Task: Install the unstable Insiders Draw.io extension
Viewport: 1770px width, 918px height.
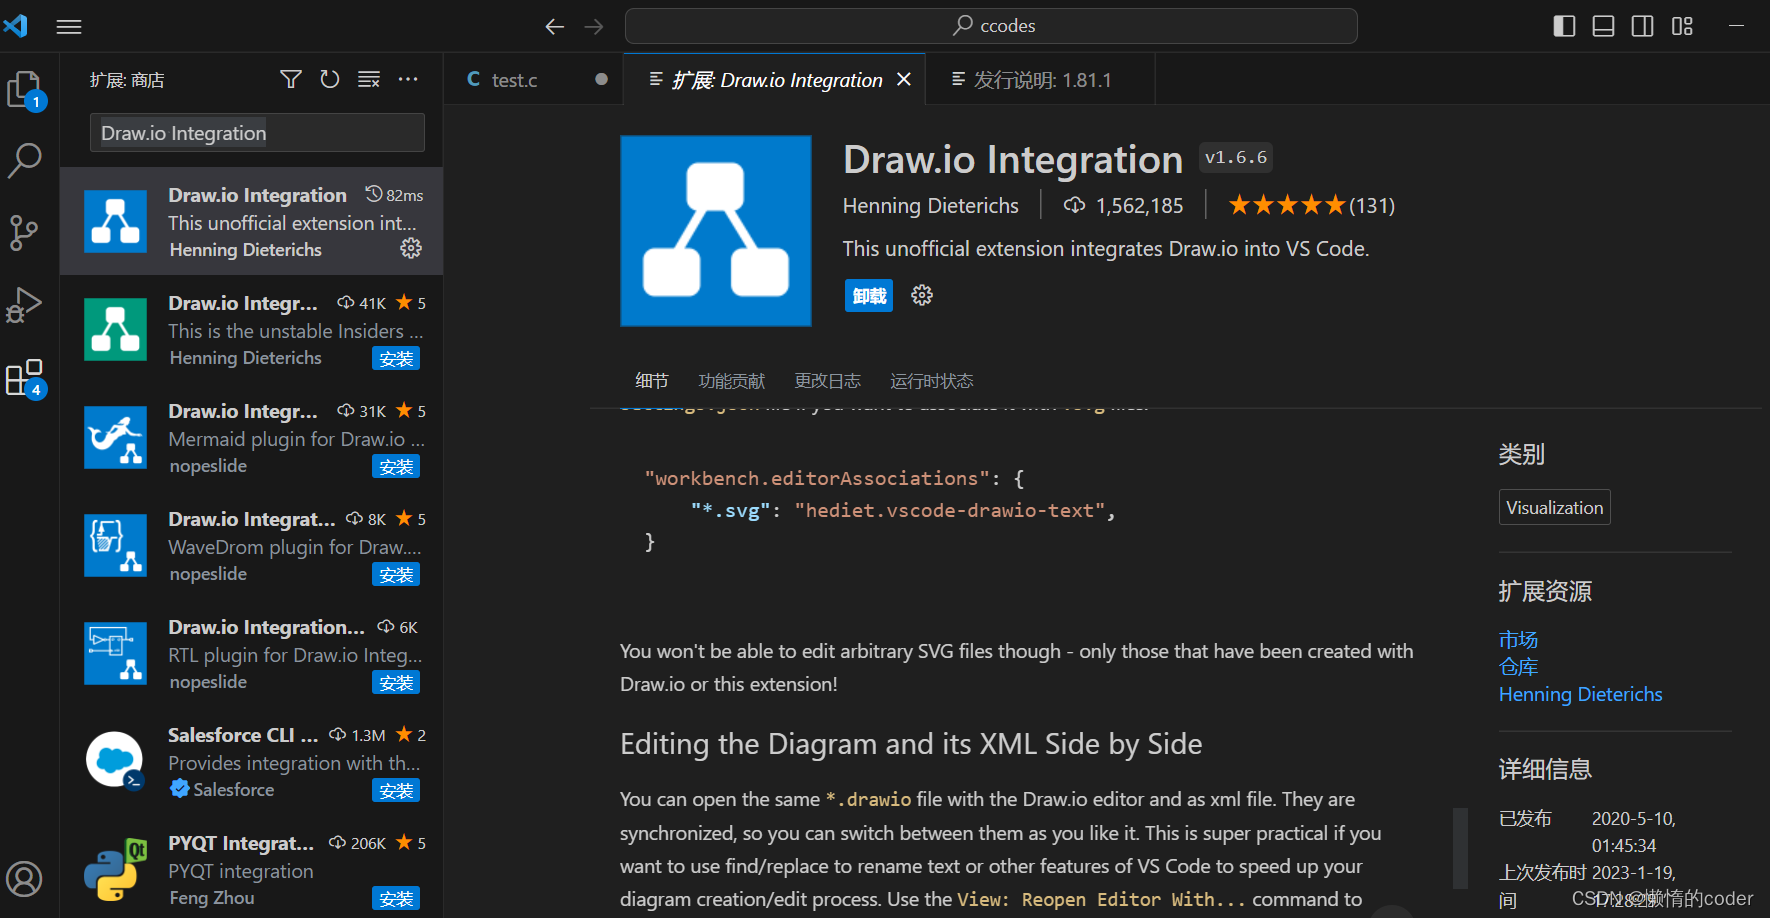Action: click(x=396, y=358)
